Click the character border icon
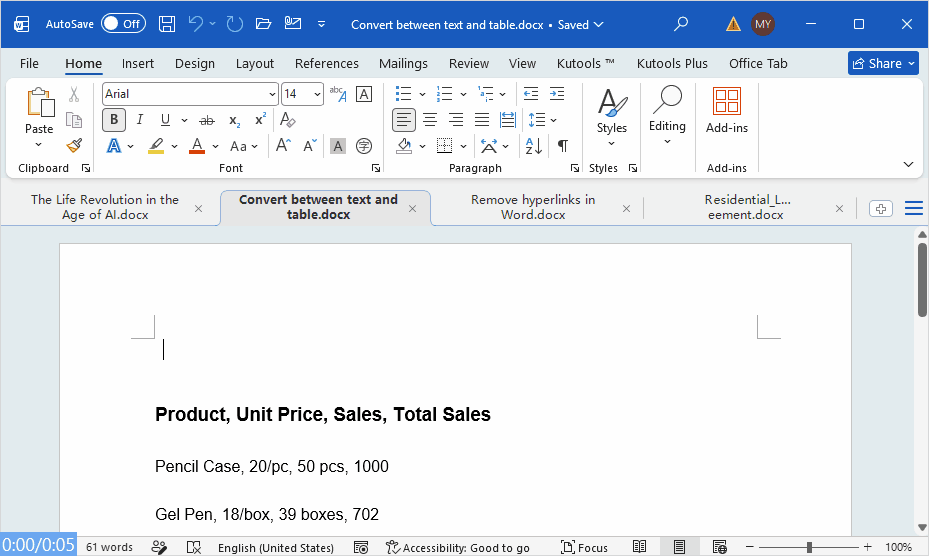929x556 pixels. pyautogui.click(x=364, y=94)
